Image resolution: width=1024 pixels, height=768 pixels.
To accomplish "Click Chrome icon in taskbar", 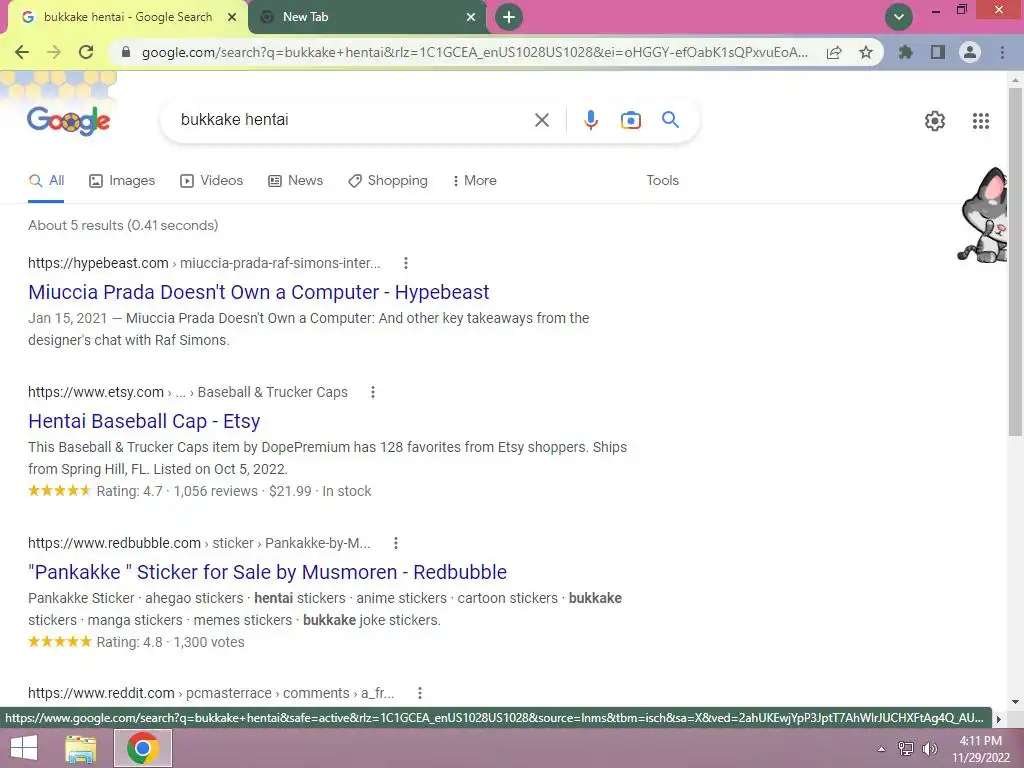I will coord(143,748).
